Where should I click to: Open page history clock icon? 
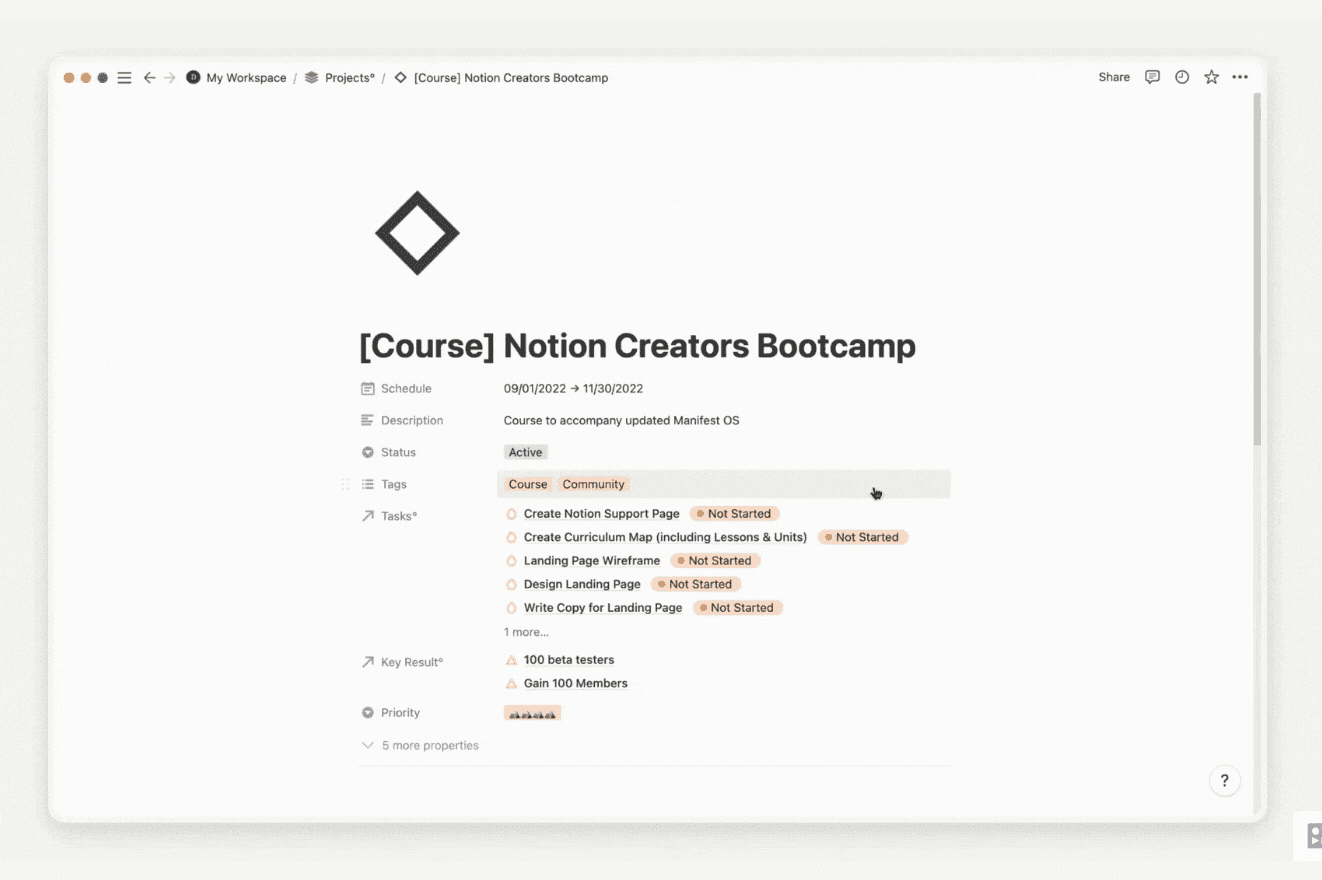(x=1182, y=77)
